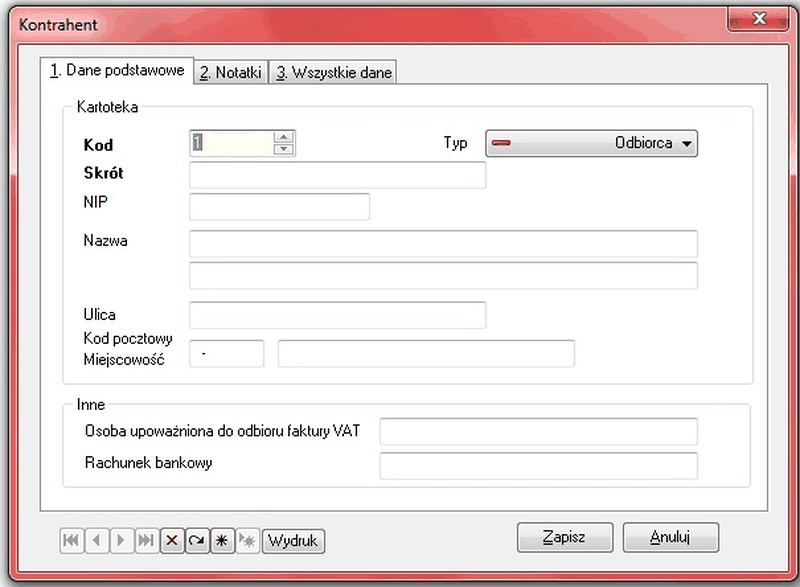Screen dimensions: 800x587
Task: Go to the first record navigation icon
Action: 71,541
